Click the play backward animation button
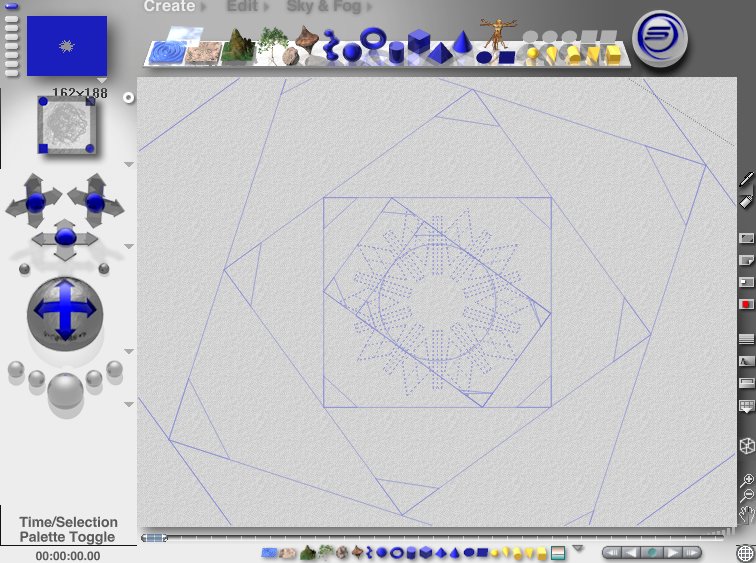The width and height of the screenshot is (756, 563). tap(630, 552)
